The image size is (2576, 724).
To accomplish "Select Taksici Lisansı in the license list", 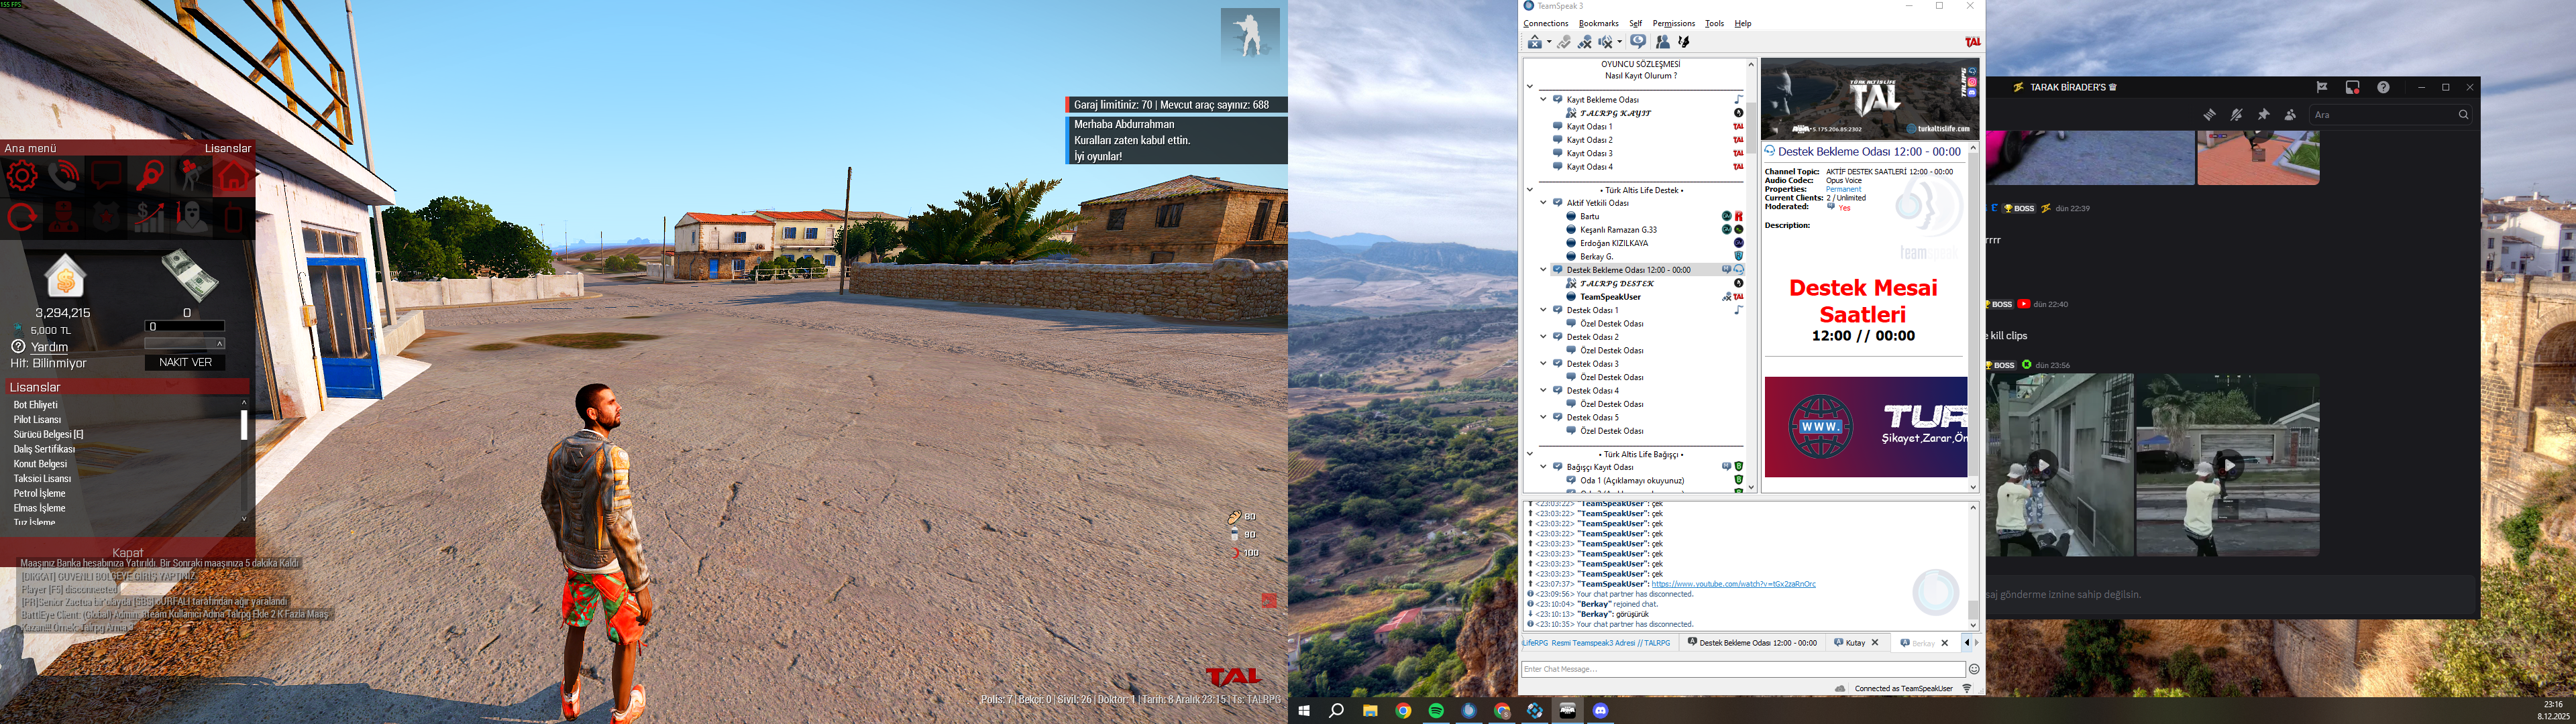I will tap(42, 479).
